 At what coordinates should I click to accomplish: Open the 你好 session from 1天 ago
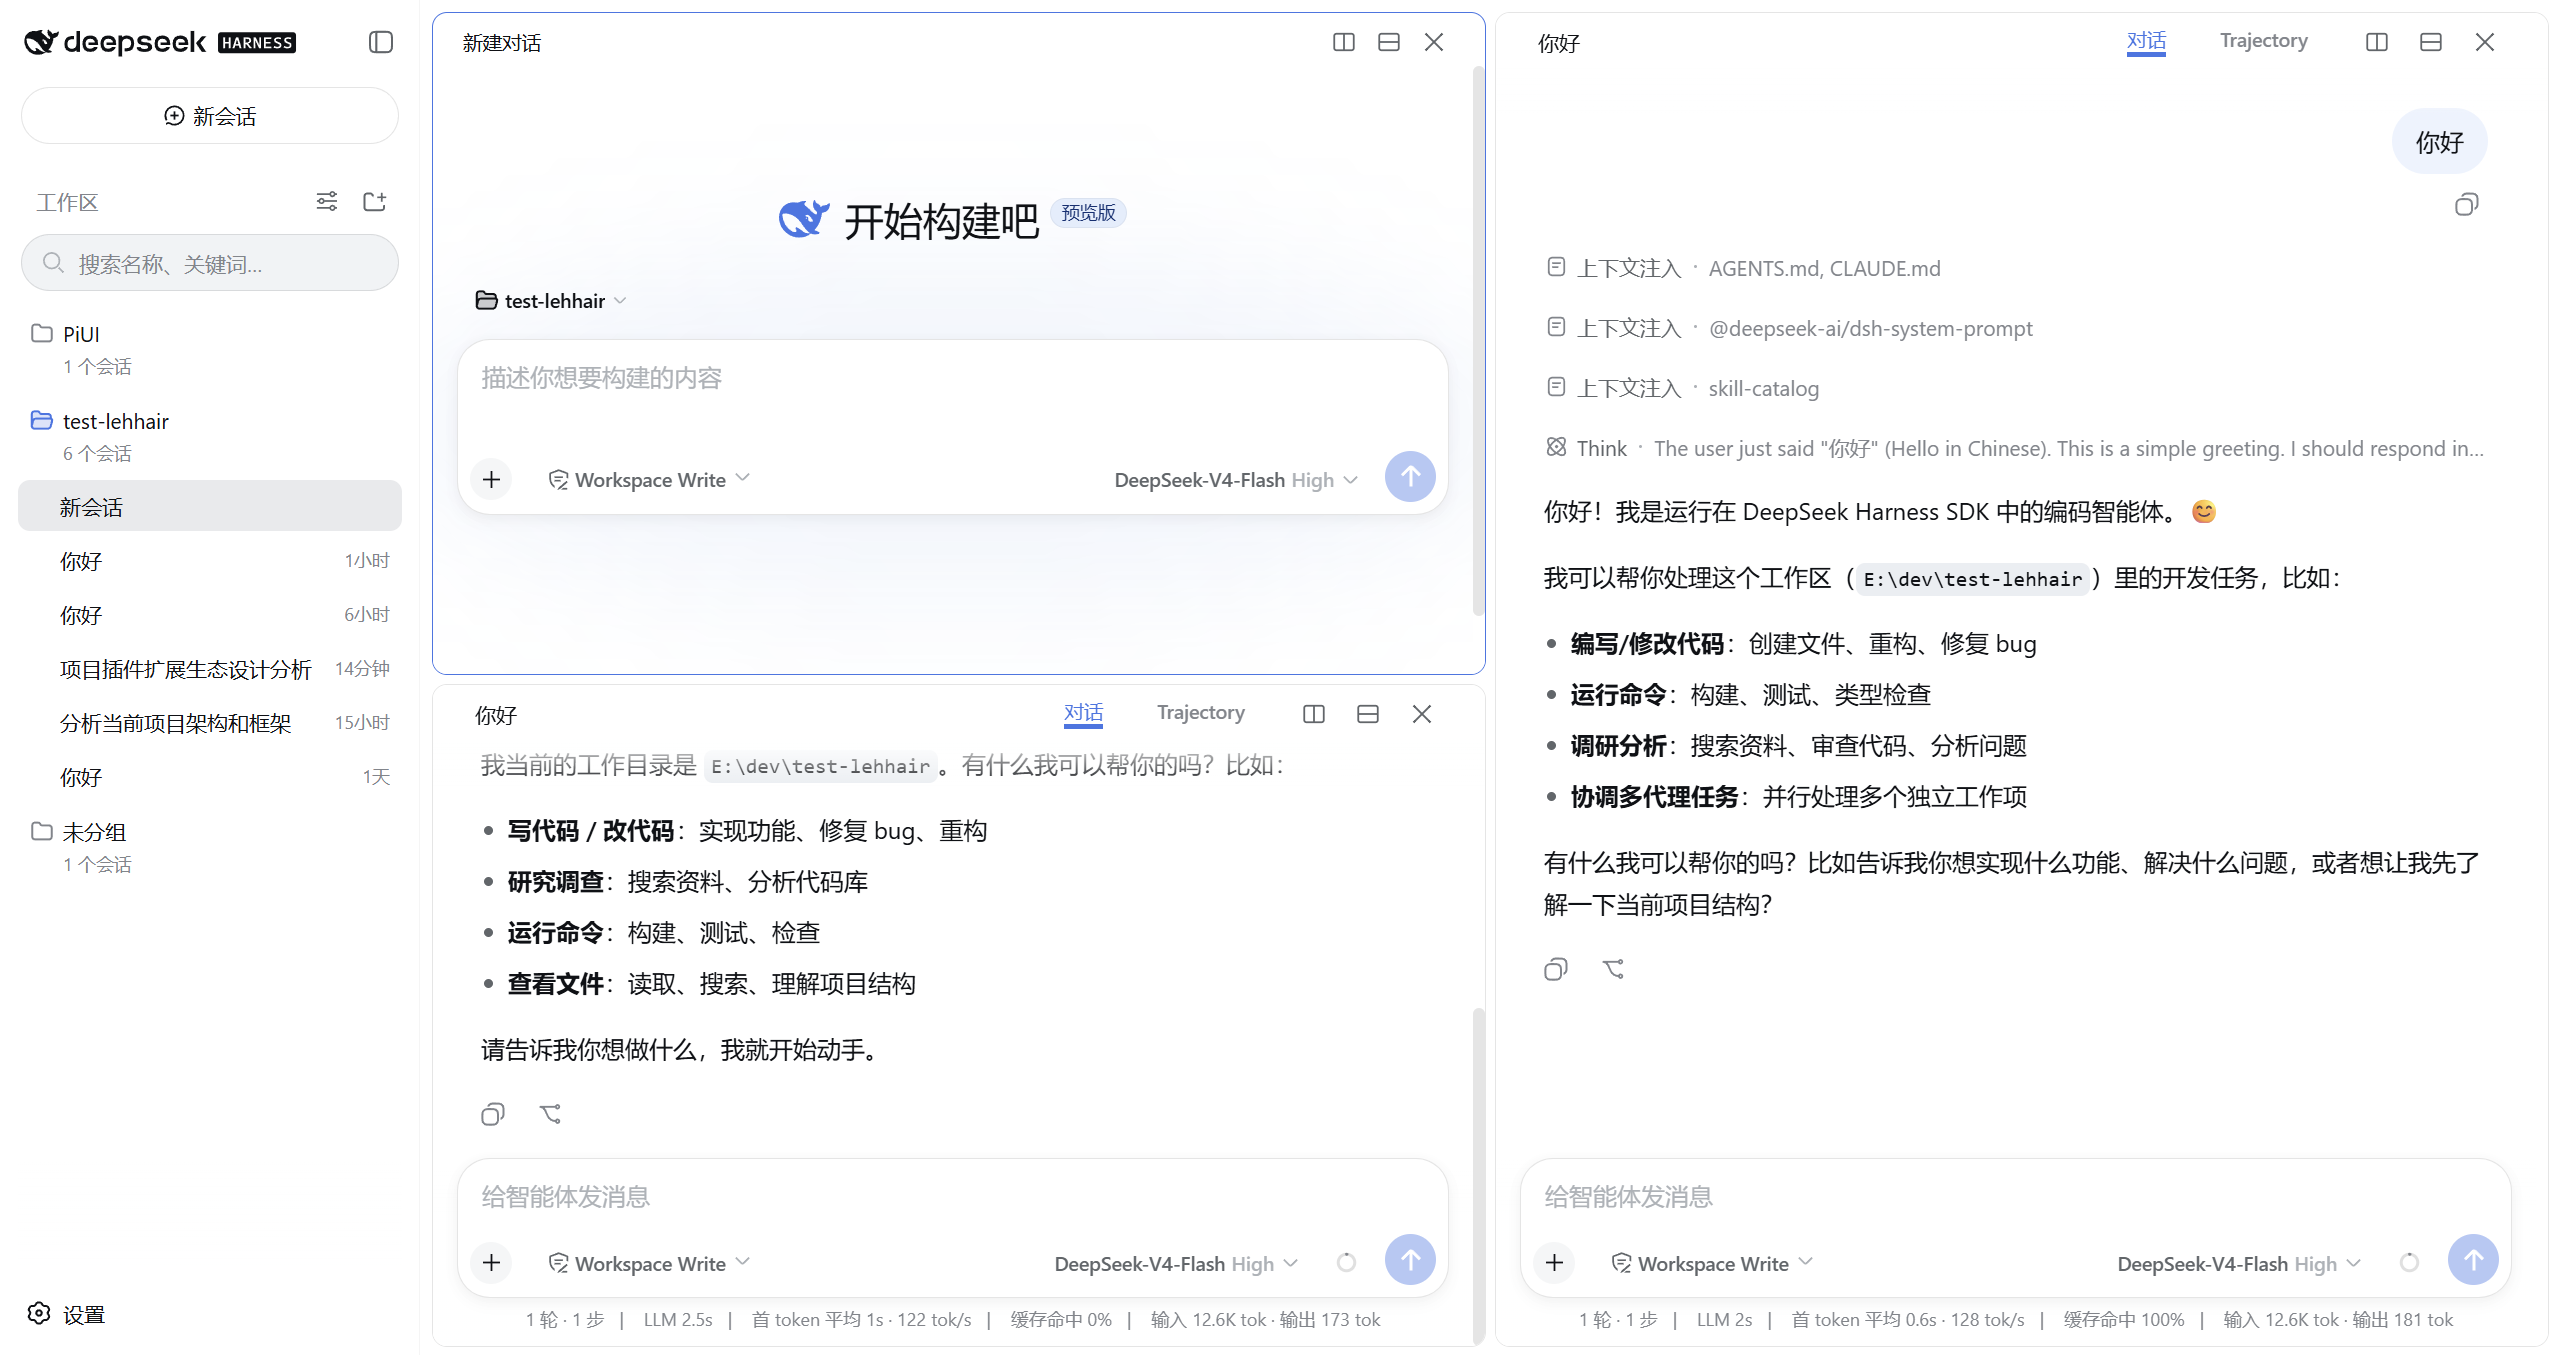(x=210, y=777)
